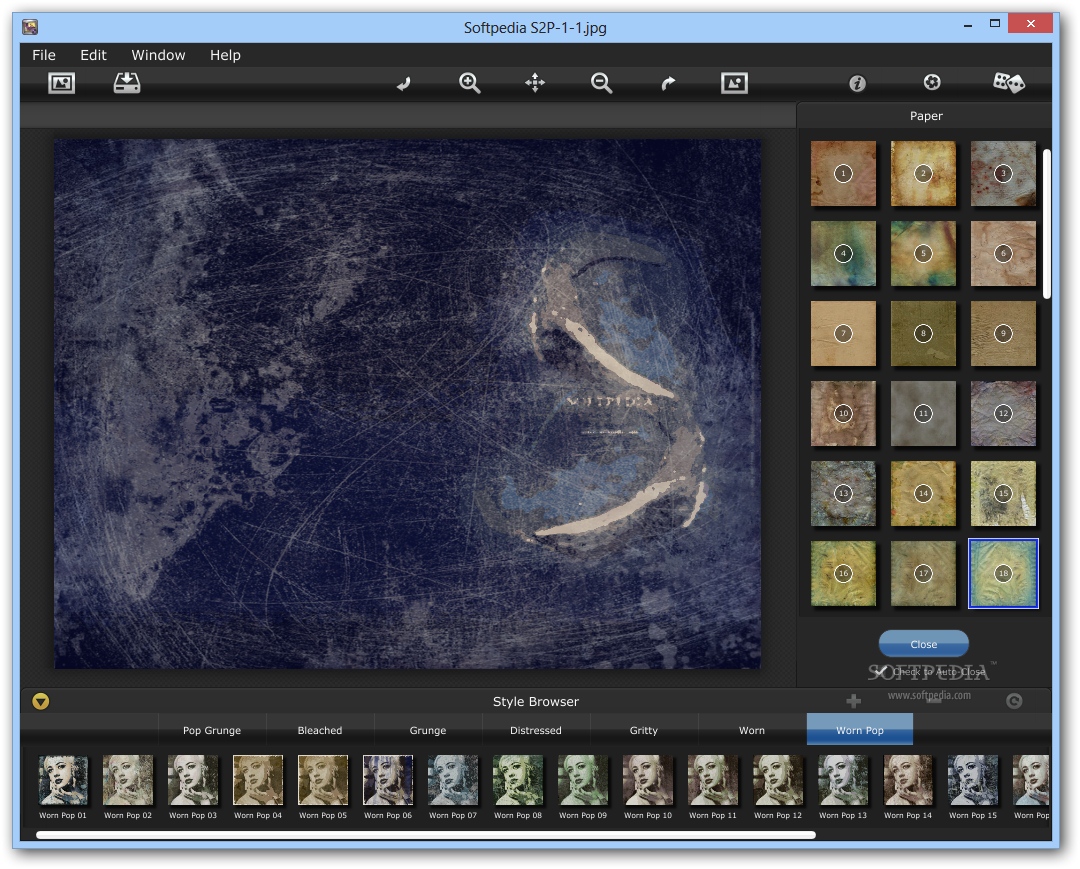Select paper texture 2
Image resolution: width=1080 pixels, height=869 pixels.
(x=923, y=174)
